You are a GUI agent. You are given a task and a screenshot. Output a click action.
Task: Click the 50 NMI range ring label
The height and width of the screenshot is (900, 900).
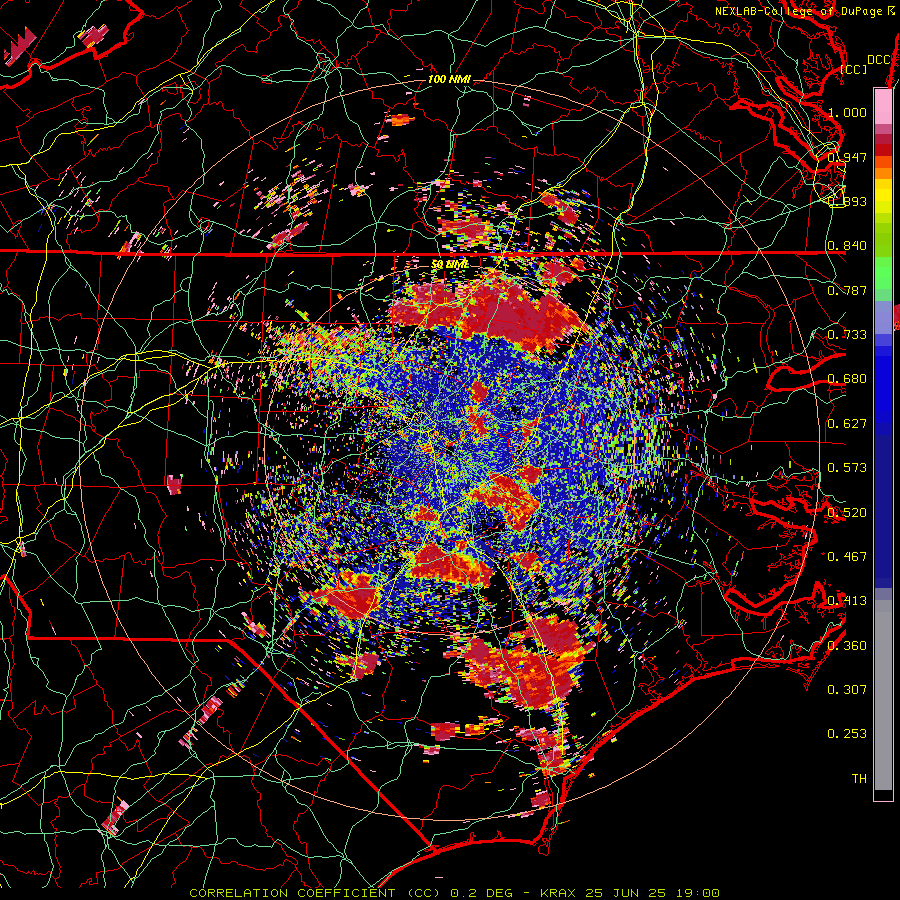point(449,265)
